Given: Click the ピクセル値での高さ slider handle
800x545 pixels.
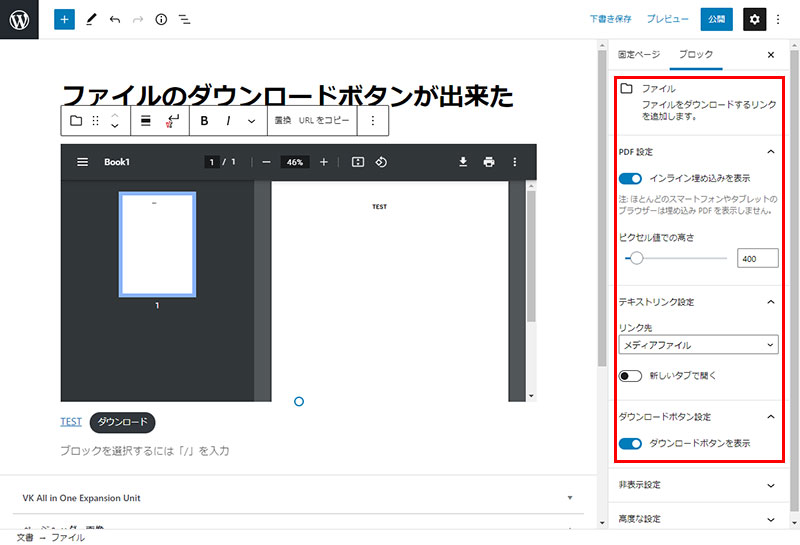Looking at the screenshot, I should click(636, 258).
